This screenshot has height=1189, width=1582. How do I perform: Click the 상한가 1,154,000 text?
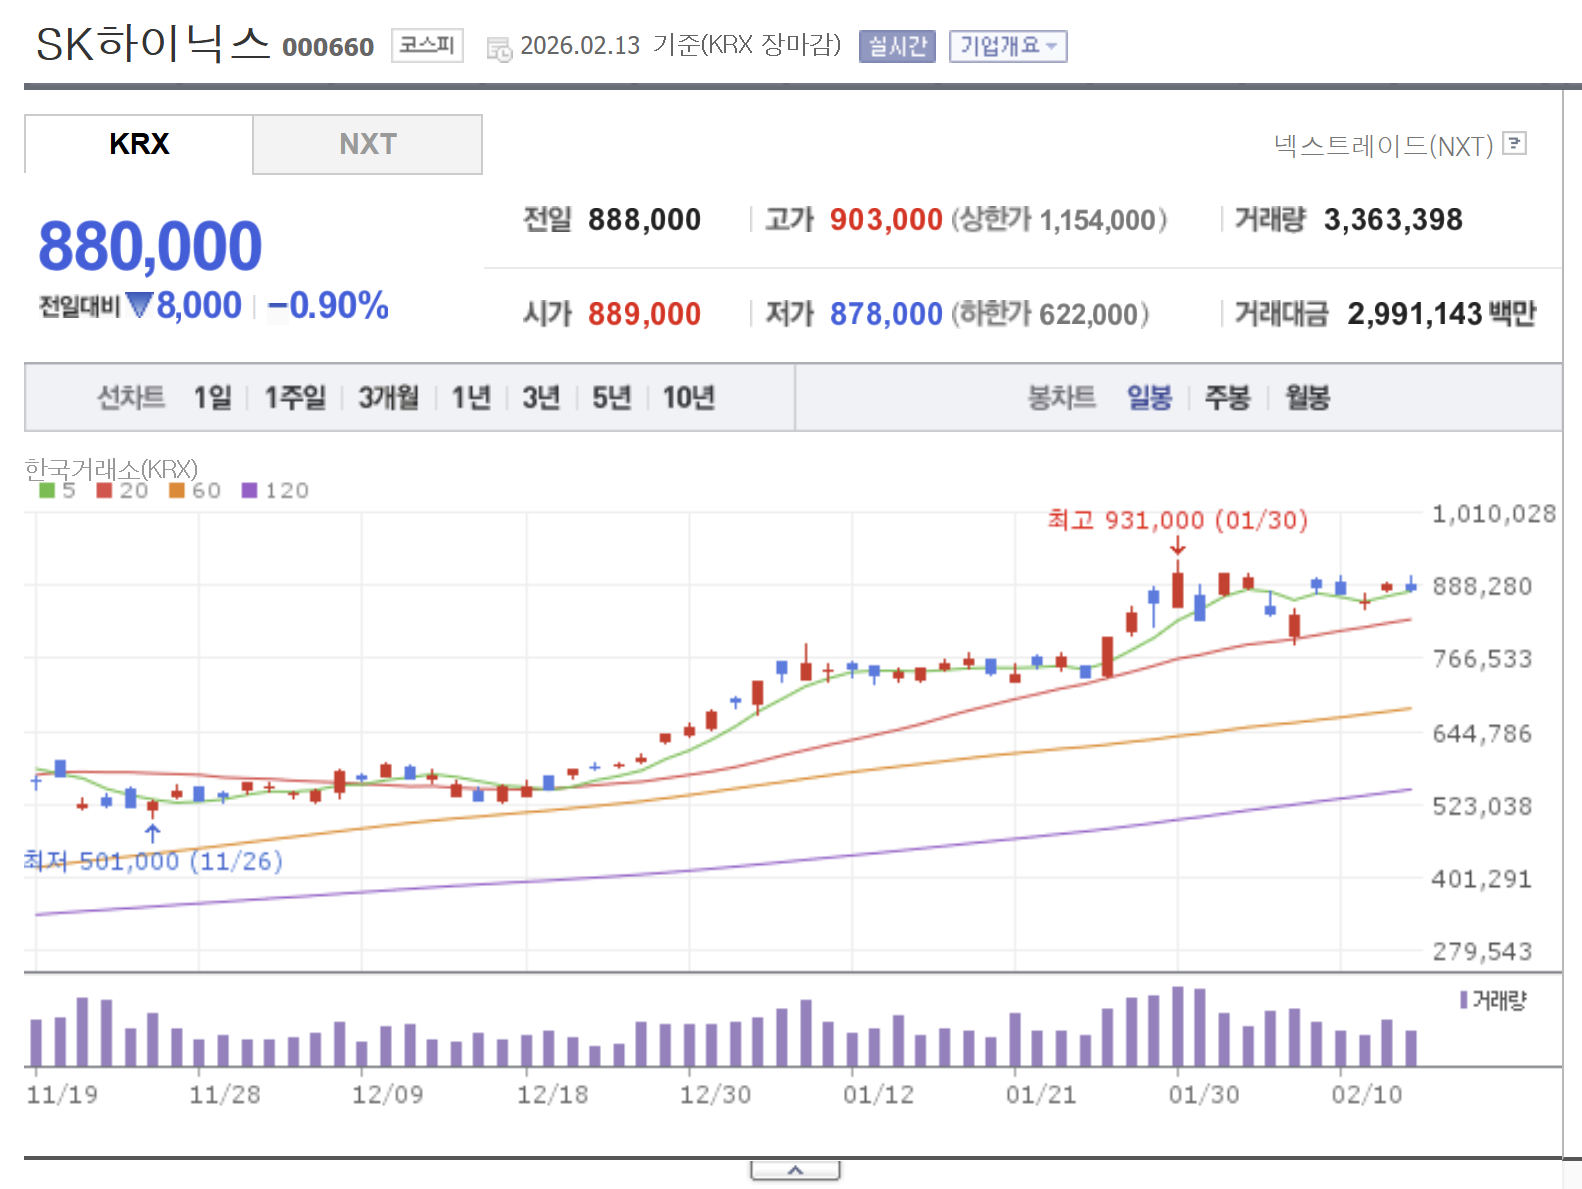1059,220
